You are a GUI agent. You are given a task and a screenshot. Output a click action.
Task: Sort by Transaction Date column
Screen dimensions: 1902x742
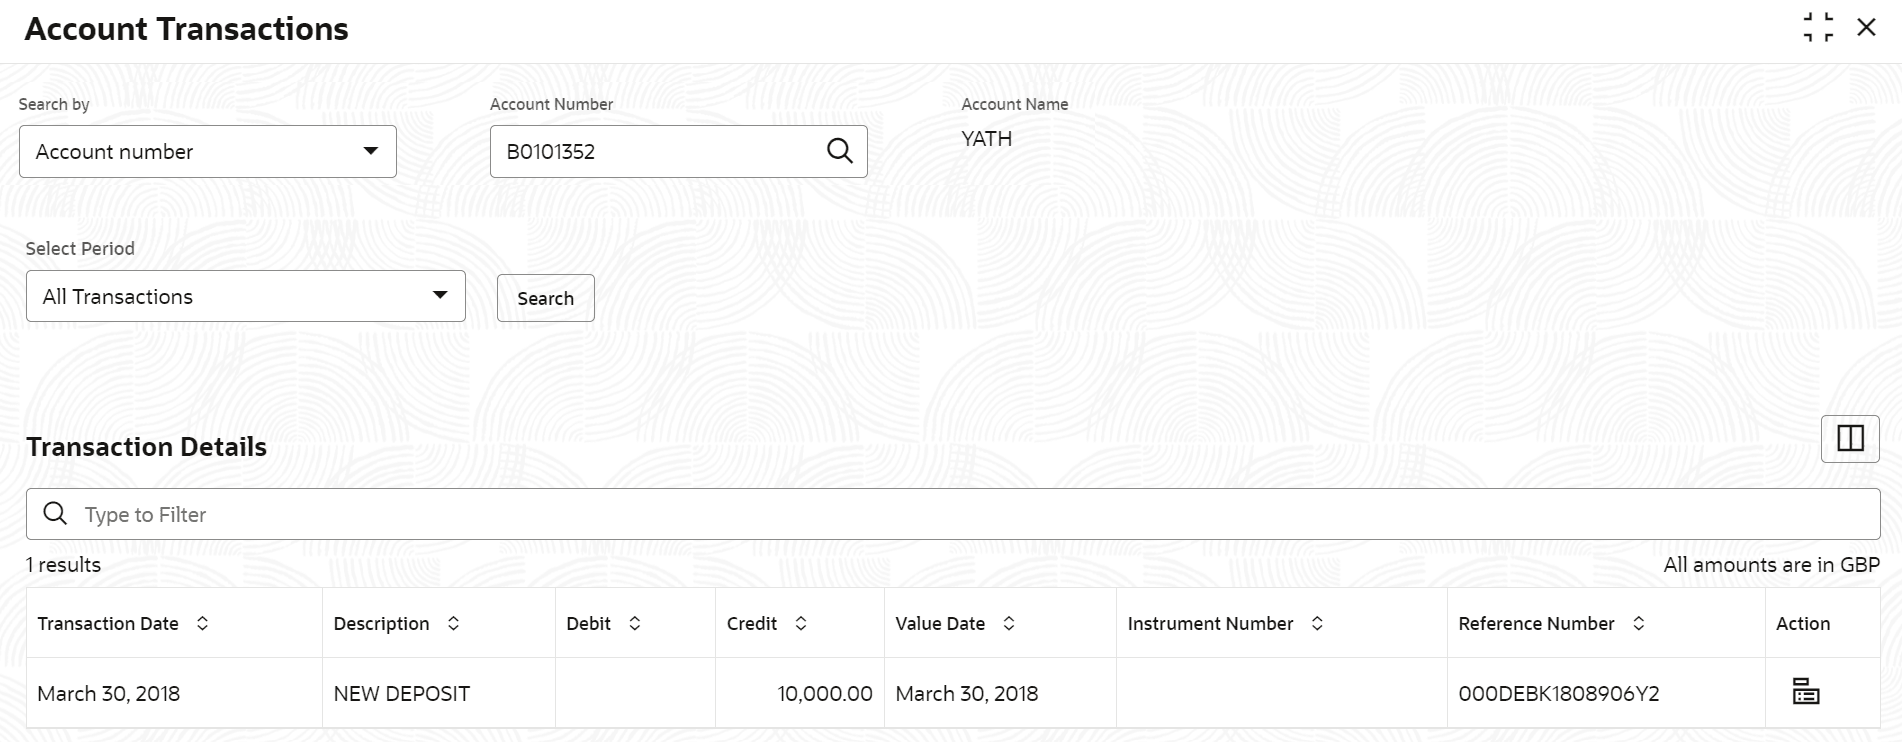(x=203, y=624)
